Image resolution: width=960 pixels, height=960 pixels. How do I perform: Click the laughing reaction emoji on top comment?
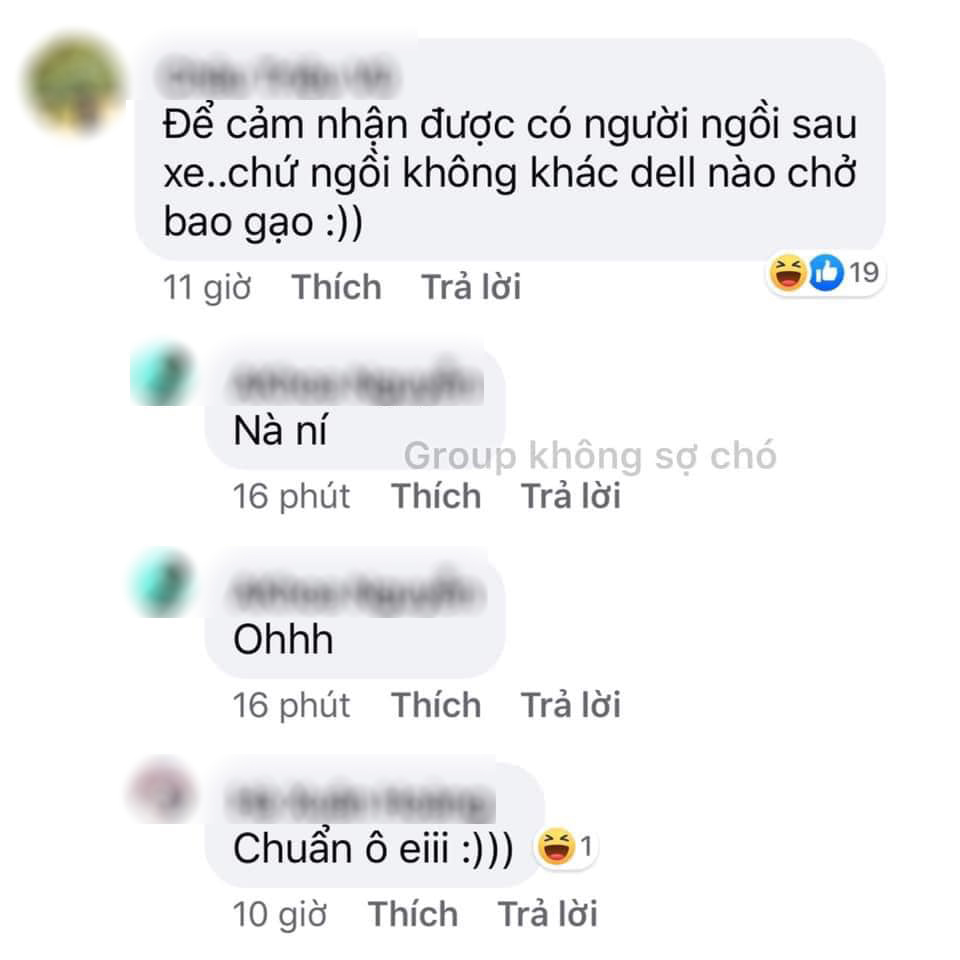(x=788, y=272)
